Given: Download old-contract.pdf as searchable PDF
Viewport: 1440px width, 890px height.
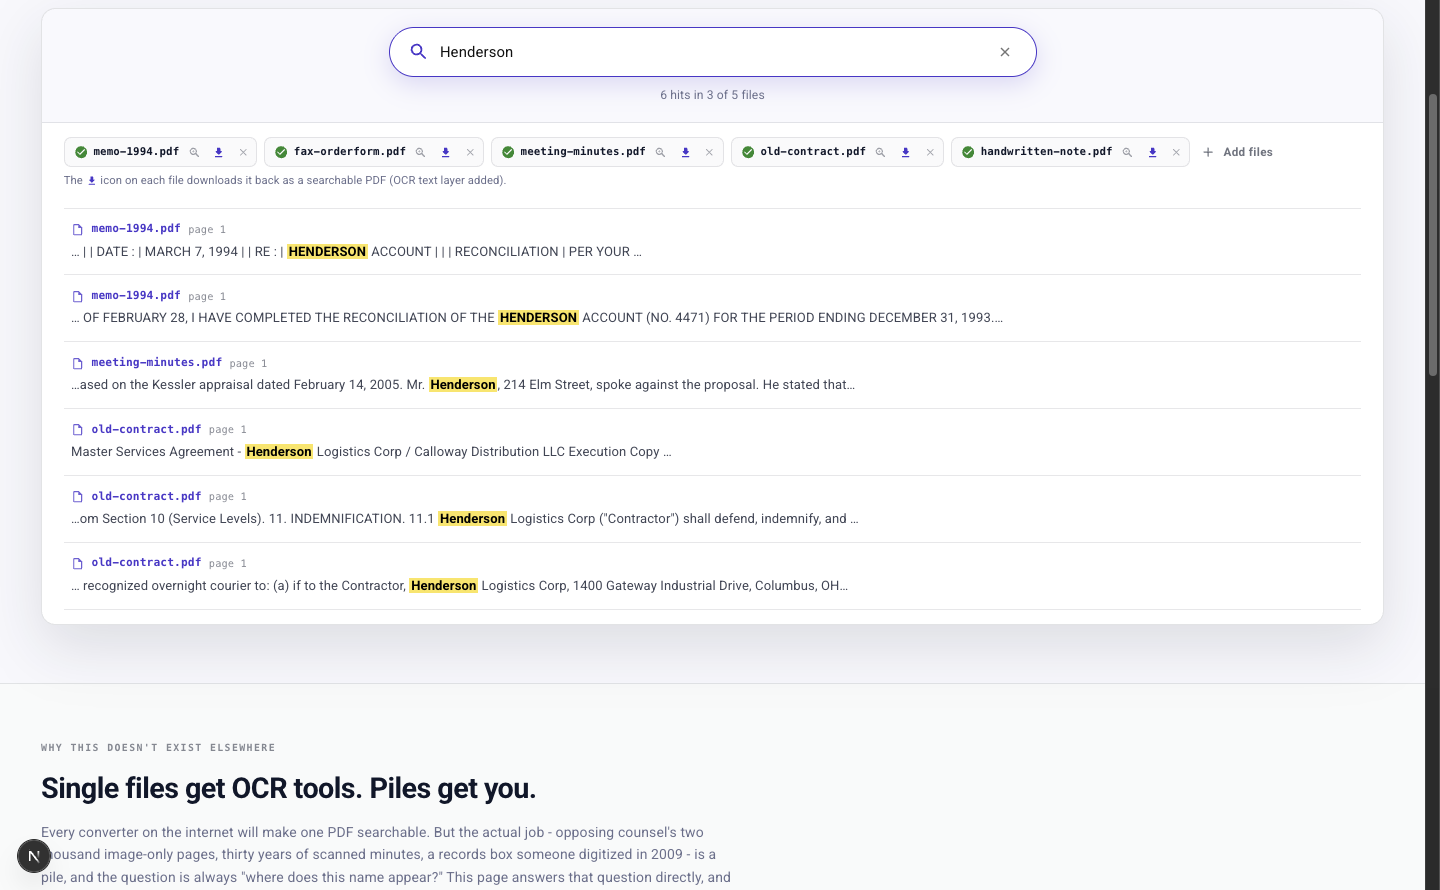Looking at the screenshot, I should [906, 152].
